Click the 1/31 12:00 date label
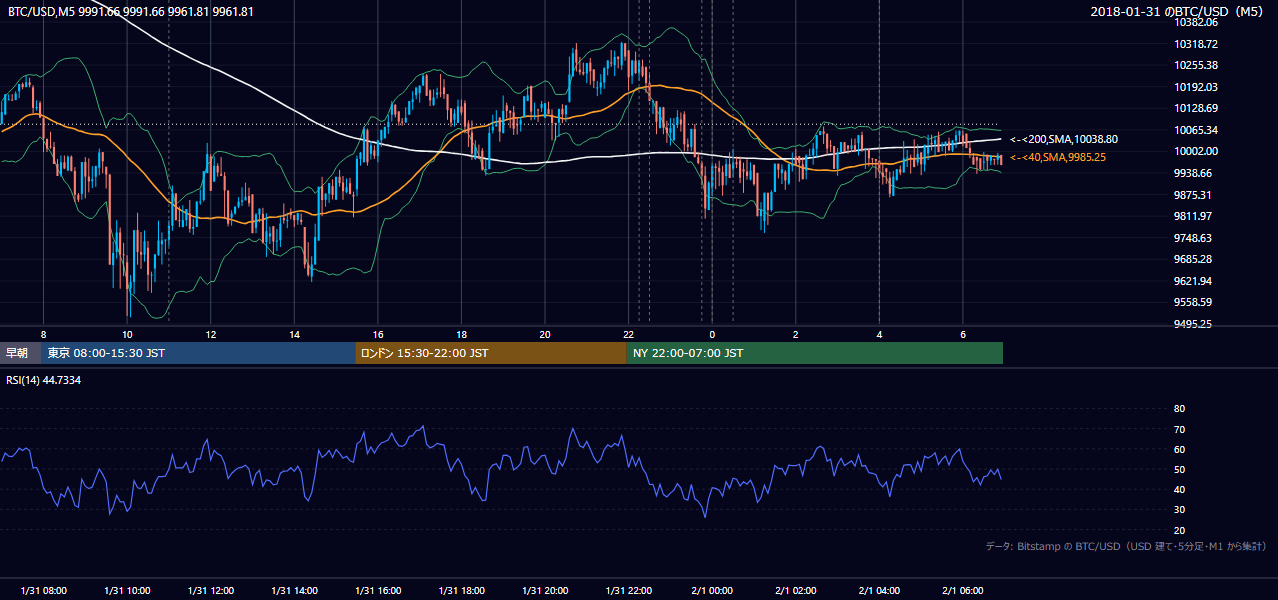The height and width of the screenshot is (600, 1278). pyautogui.click(x=210, y=591)
